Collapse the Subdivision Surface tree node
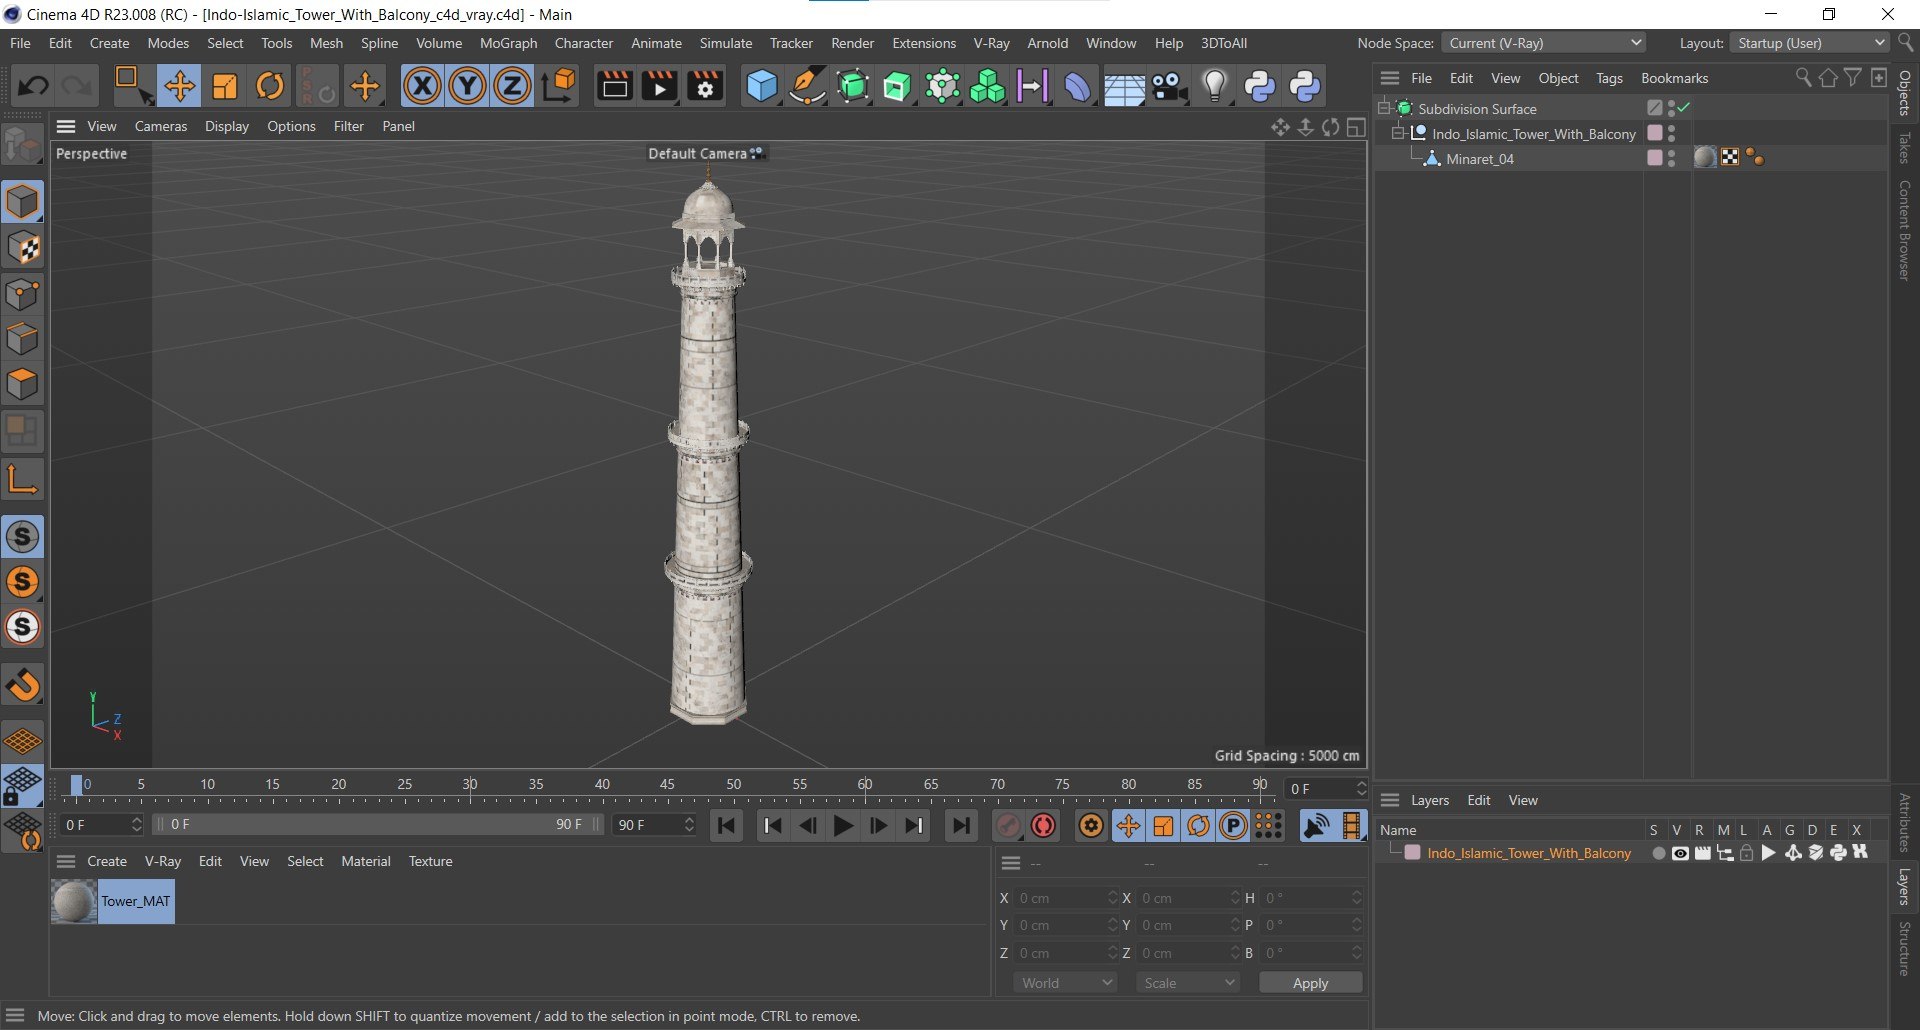 [x=1385, y=108]
